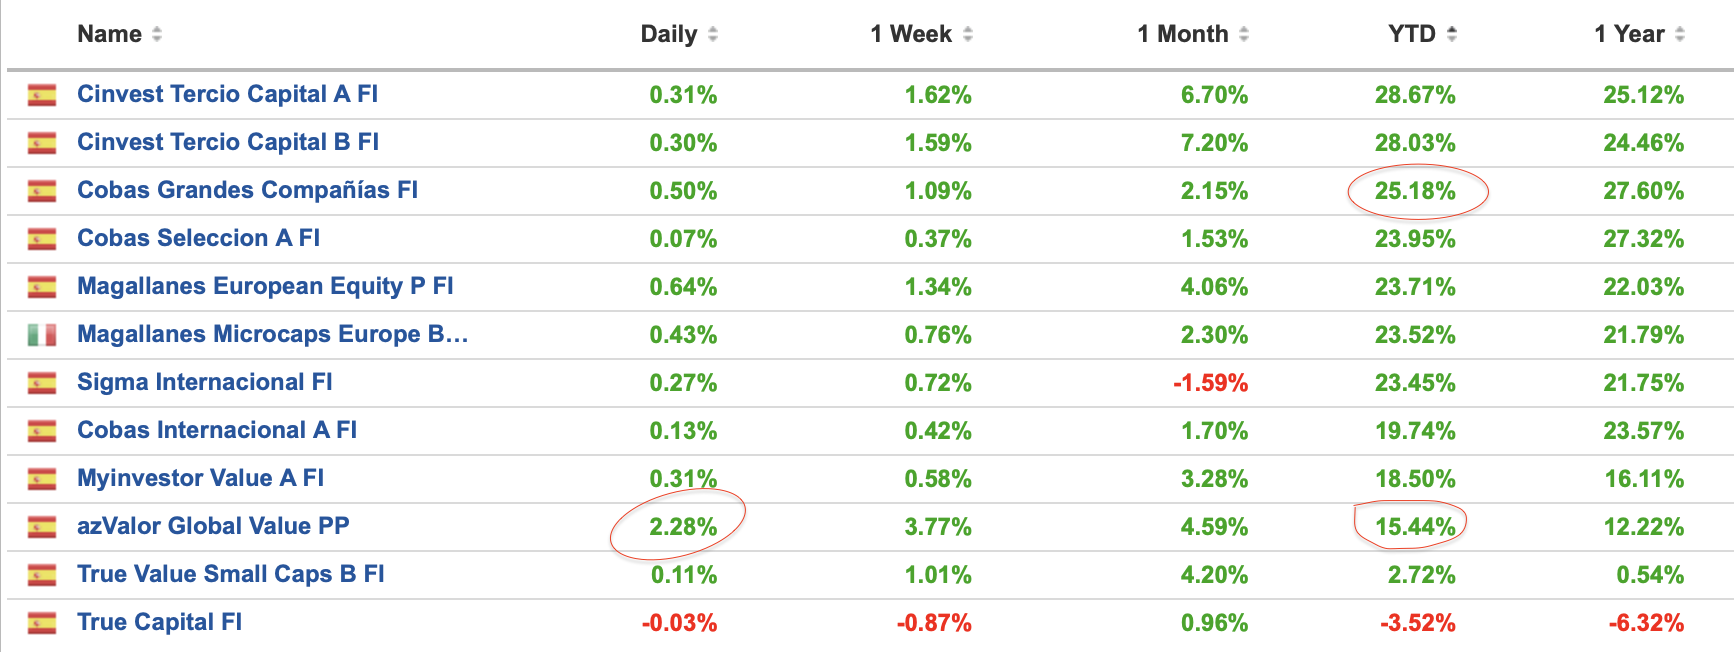The height and width of the screenshot is (652, 1734).
Task: Click the flag icon beside azValor Global Value PP
Action: tap(42, 527)
